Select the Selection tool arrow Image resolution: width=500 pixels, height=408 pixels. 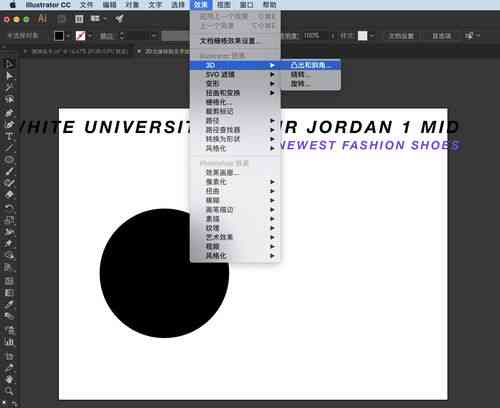pos(9,63)
